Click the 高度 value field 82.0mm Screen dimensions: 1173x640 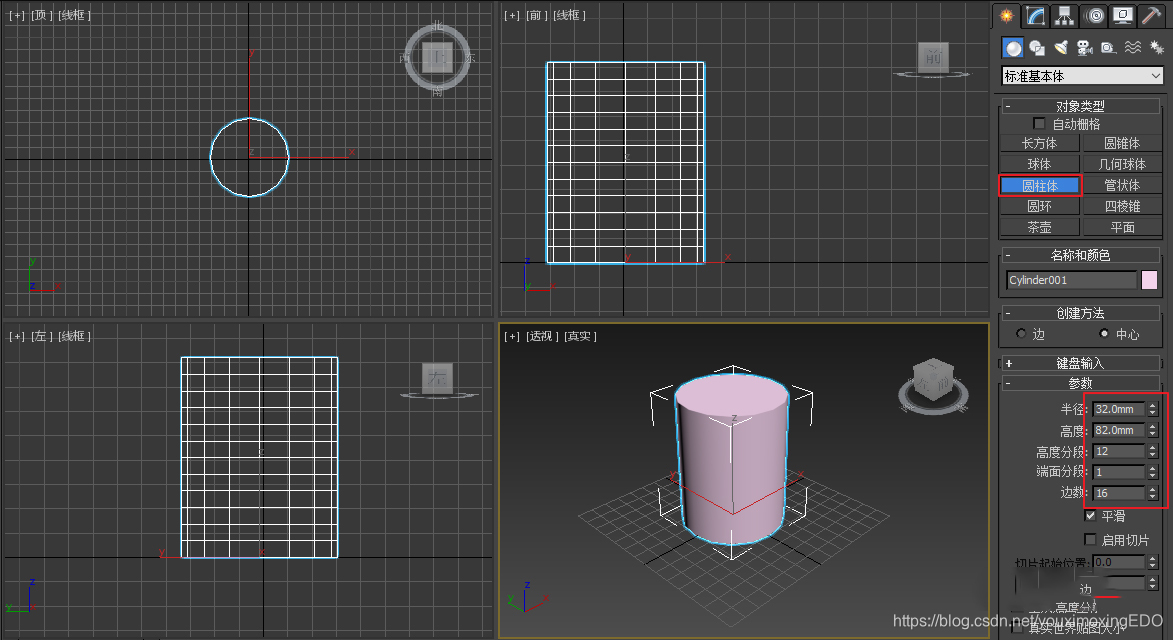pyautogui.click(x=1119, y=430)
